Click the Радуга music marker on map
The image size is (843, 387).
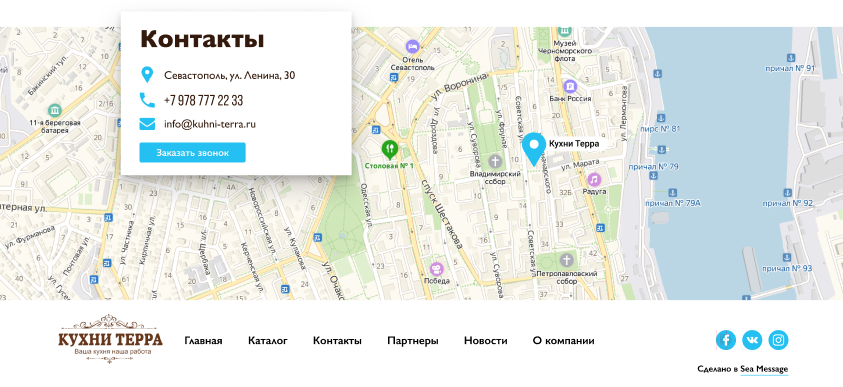pyautogui.click(x=594, y=180)
